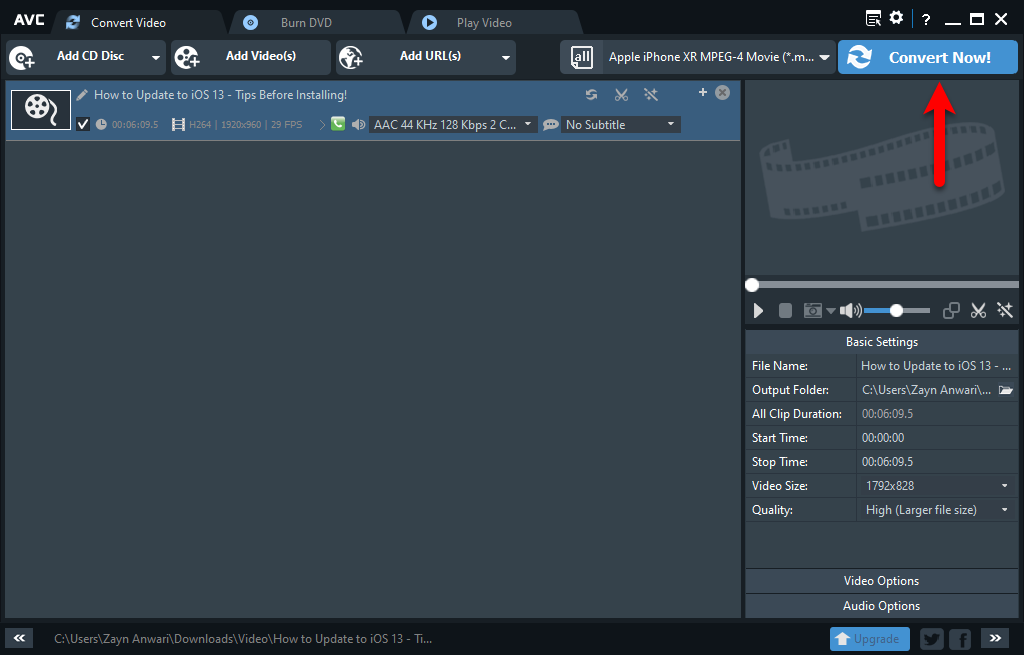This screenshot has height=655, width=1024.
Task: Uncheck the video item checkbox
Action: tap(83, 124)
